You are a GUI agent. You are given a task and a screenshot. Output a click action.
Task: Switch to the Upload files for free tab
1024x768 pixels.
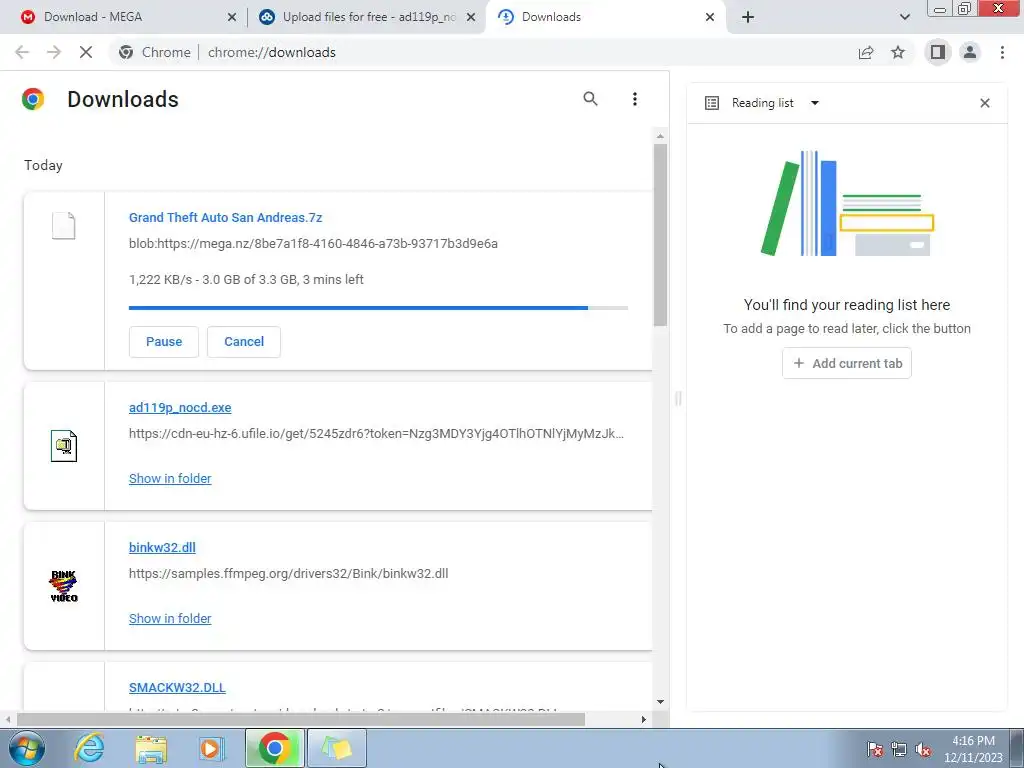tap(369, 17)
